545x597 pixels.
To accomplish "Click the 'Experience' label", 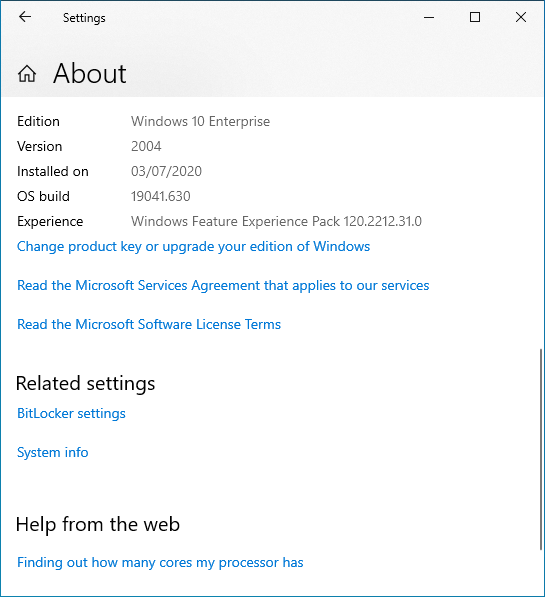I will tap(50, 222).
